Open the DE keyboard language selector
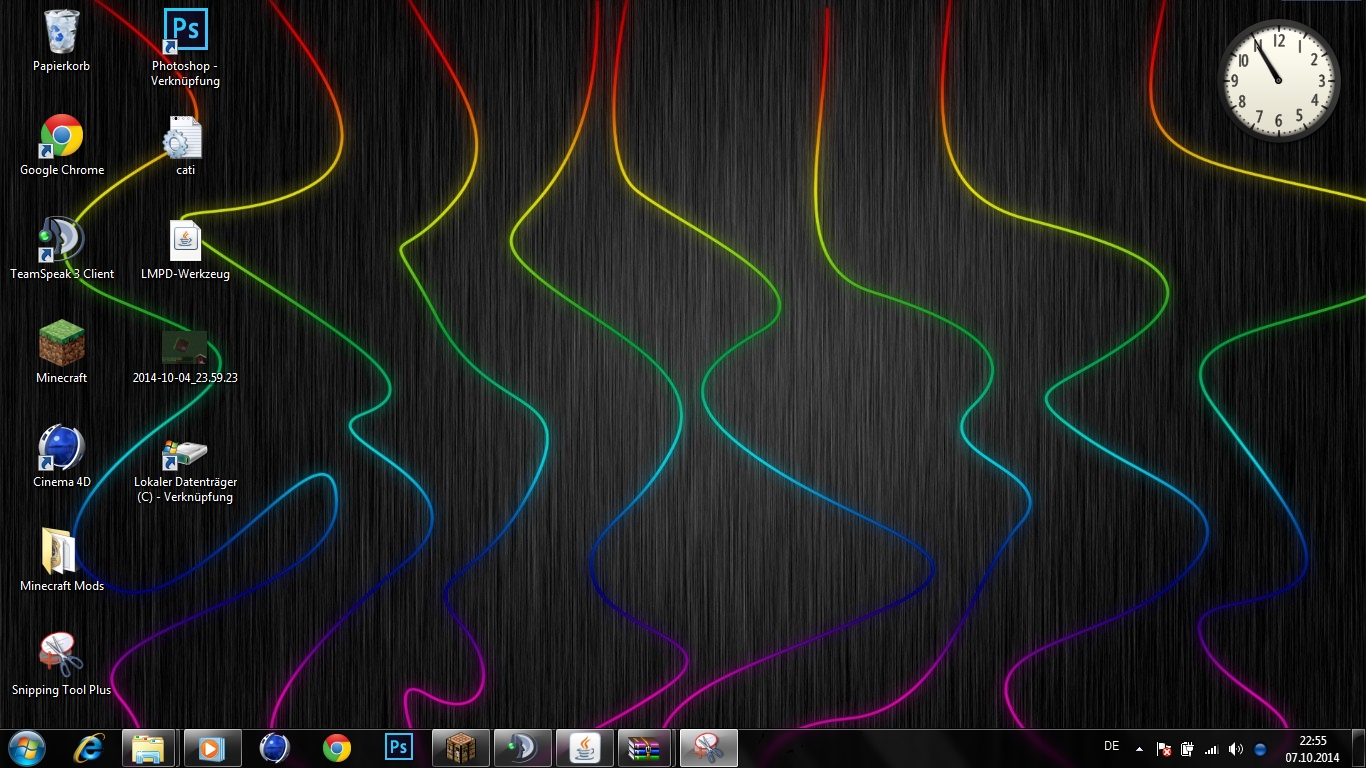 pos(1111,746)
